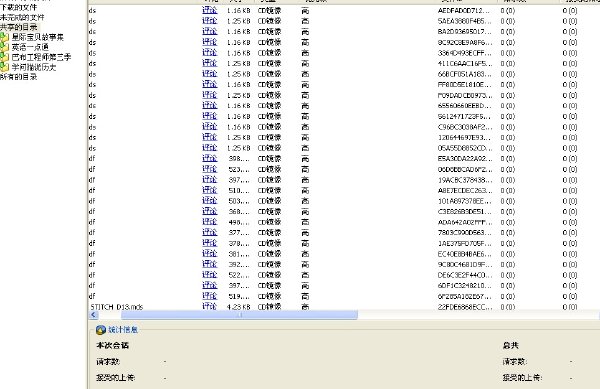600x389 pixels.
Task: Click CD镜像 type in STITCH D13.mds row
Action: 269,307
